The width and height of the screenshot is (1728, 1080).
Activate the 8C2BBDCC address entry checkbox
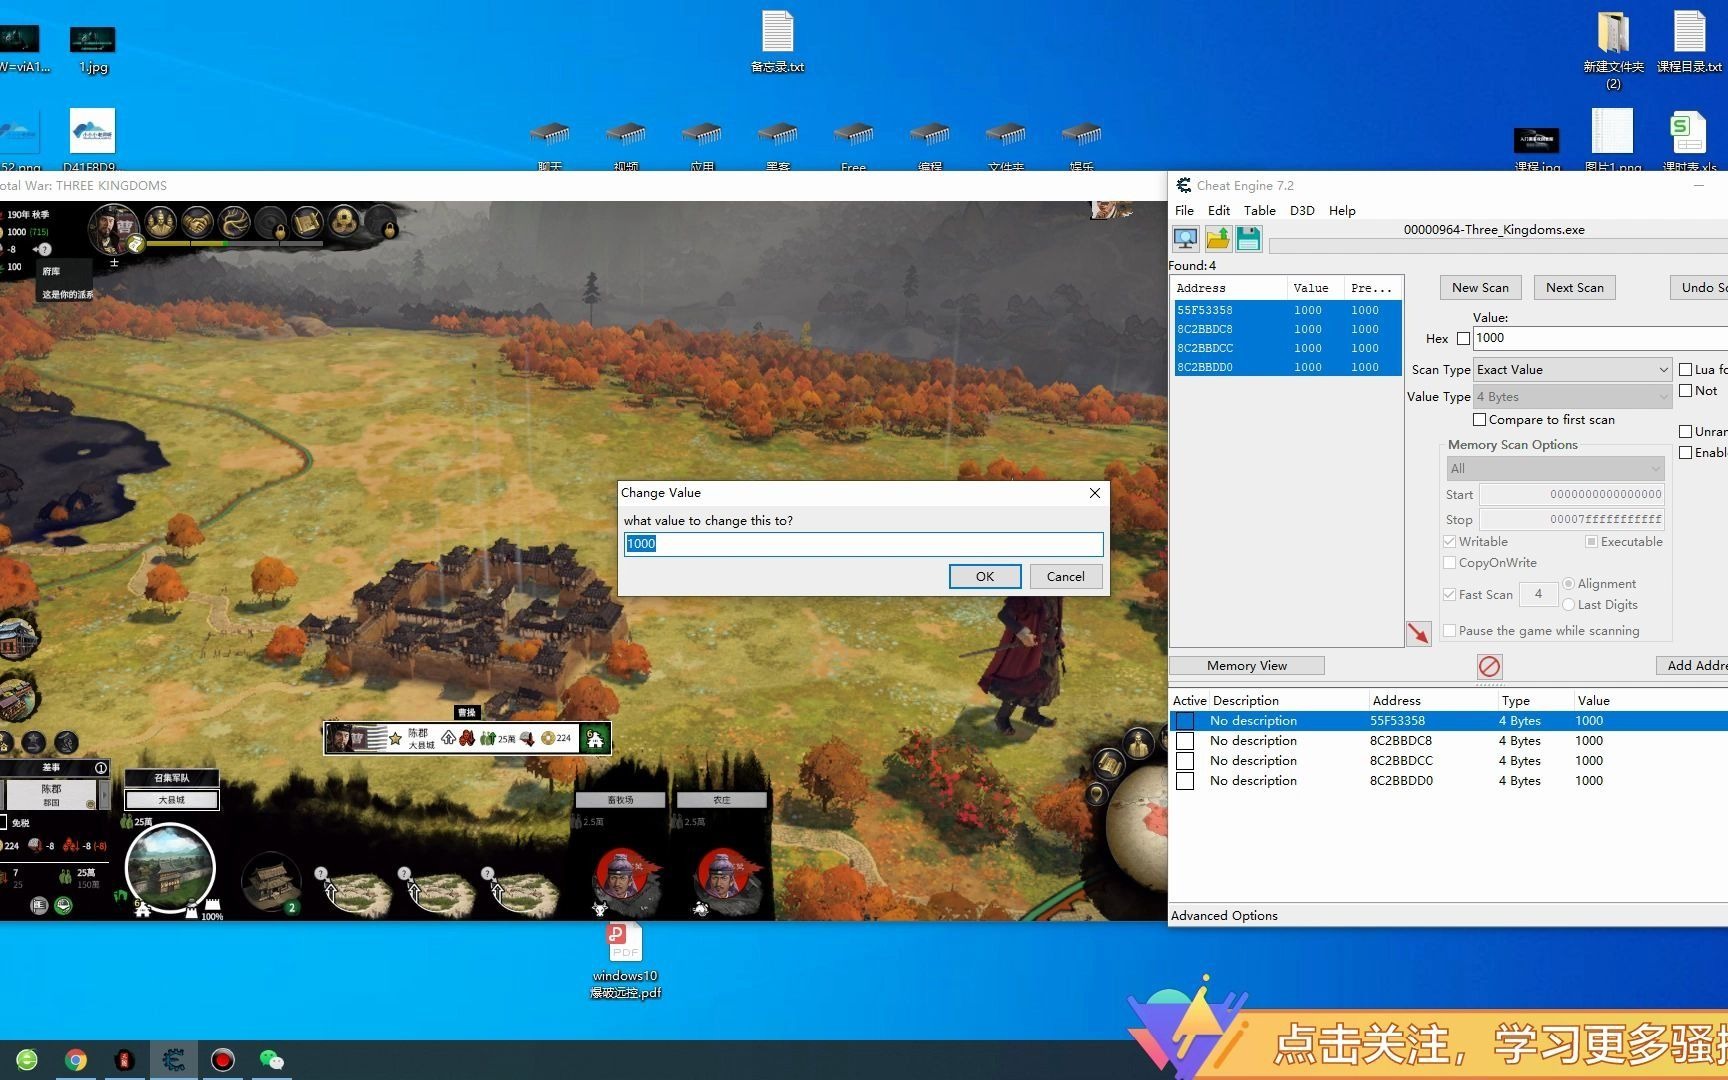[x=1185, y=761]
